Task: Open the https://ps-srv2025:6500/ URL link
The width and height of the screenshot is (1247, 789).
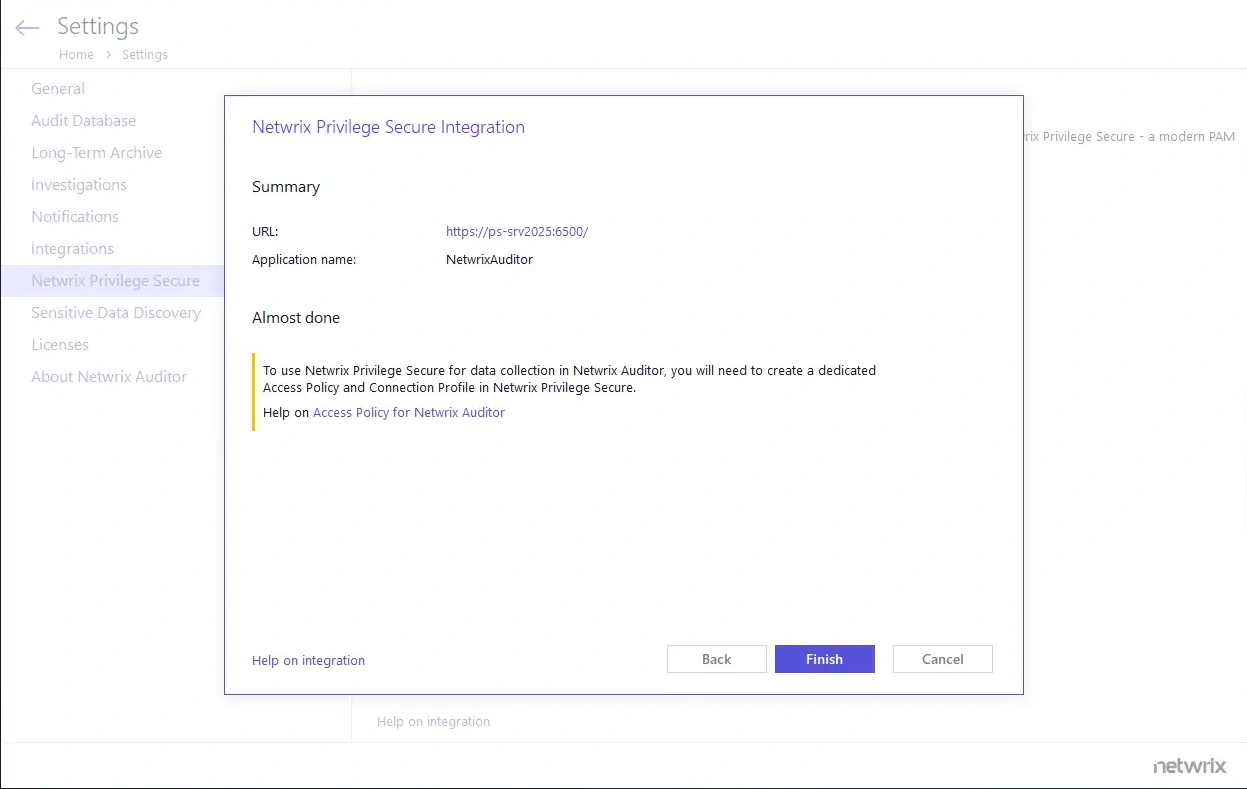Action: (517, 231)
